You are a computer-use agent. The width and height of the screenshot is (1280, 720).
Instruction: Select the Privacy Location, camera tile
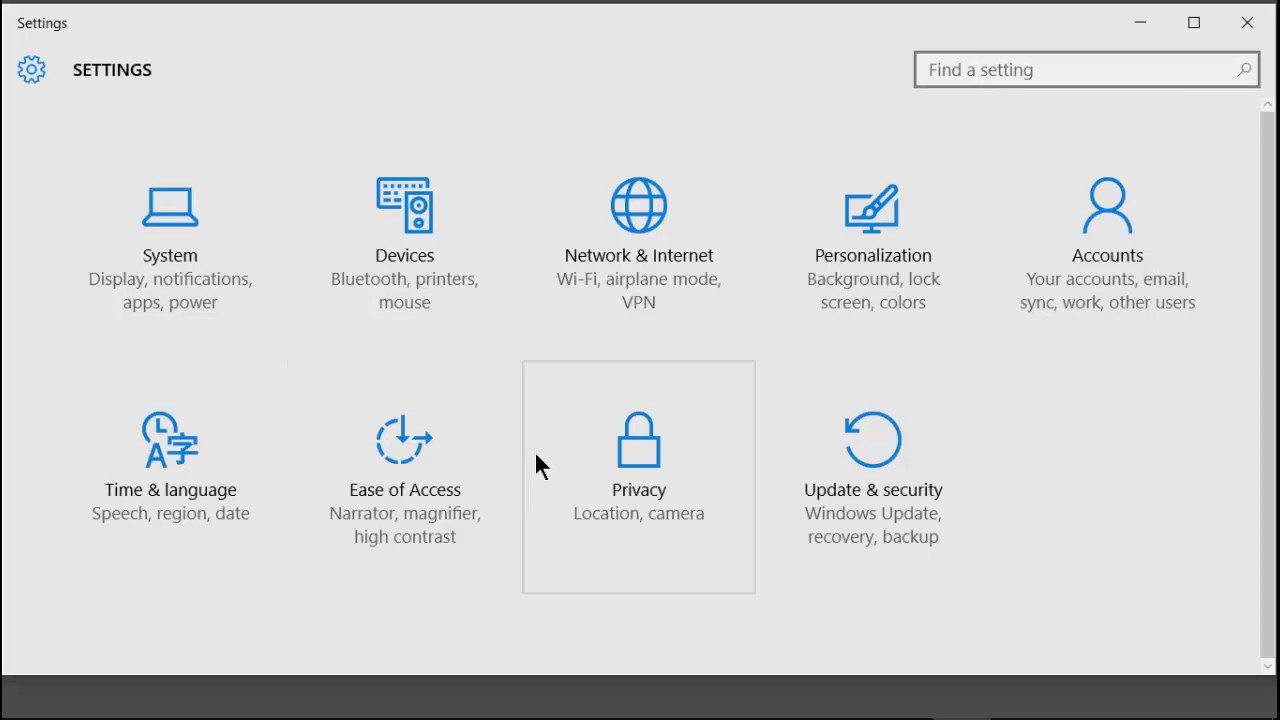(639, 477)
